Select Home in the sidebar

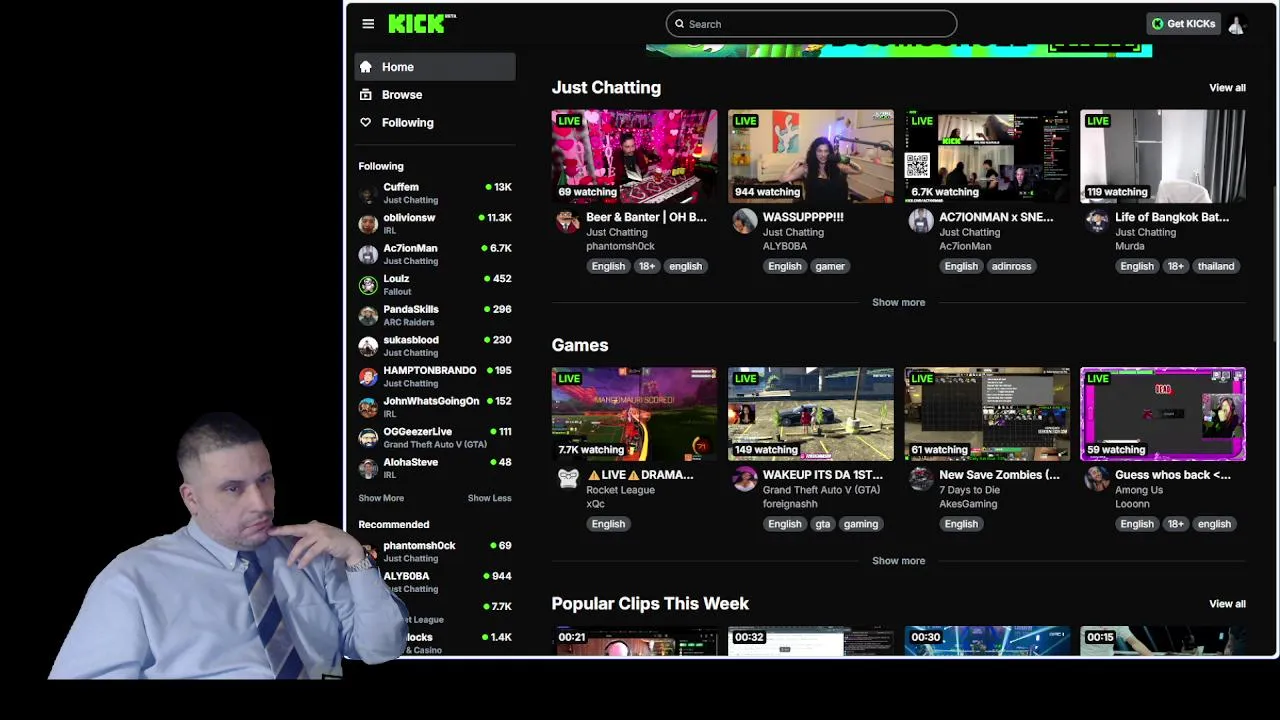click(435, 67)
